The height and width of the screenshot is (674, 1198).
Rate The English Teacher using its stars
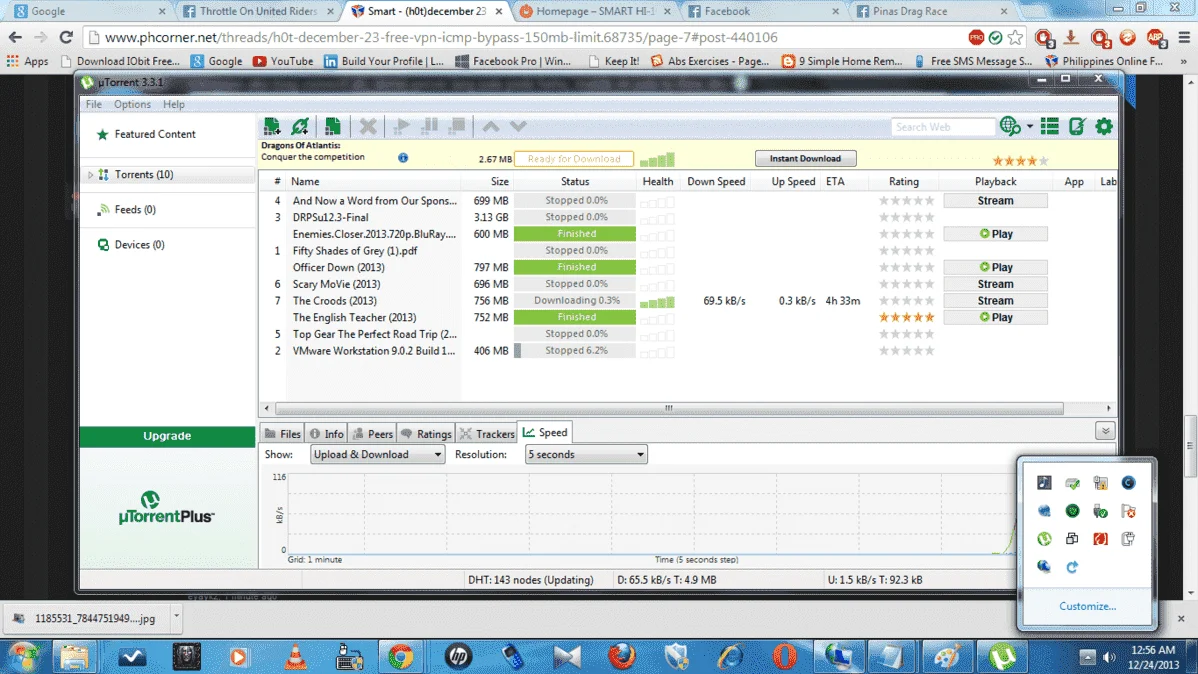(906, 317)
